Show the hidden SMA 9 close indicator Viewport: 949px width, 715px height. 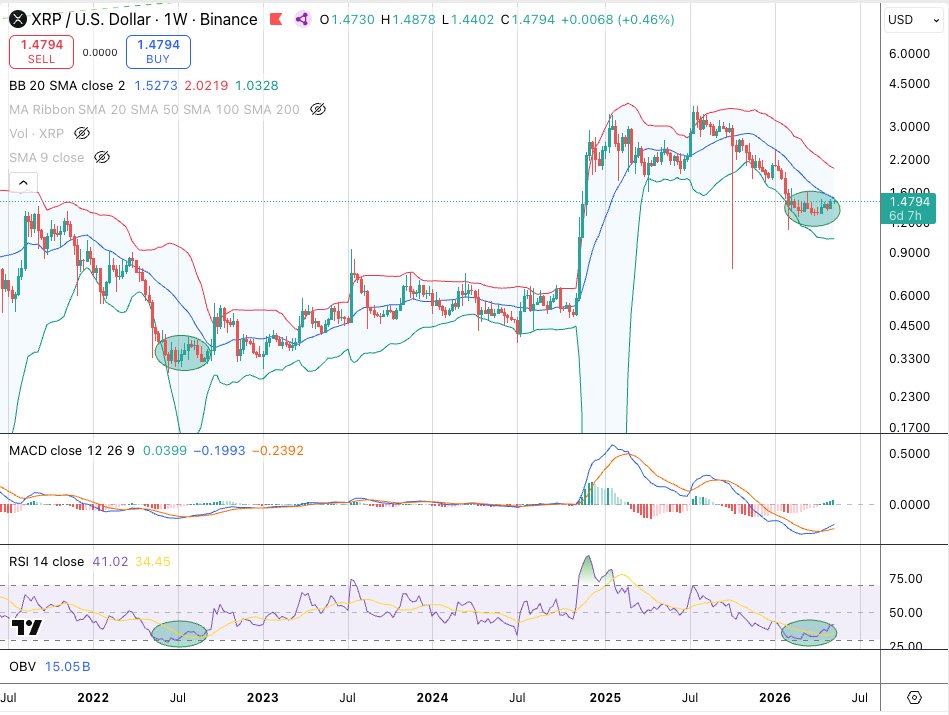(x=102, y=157)
